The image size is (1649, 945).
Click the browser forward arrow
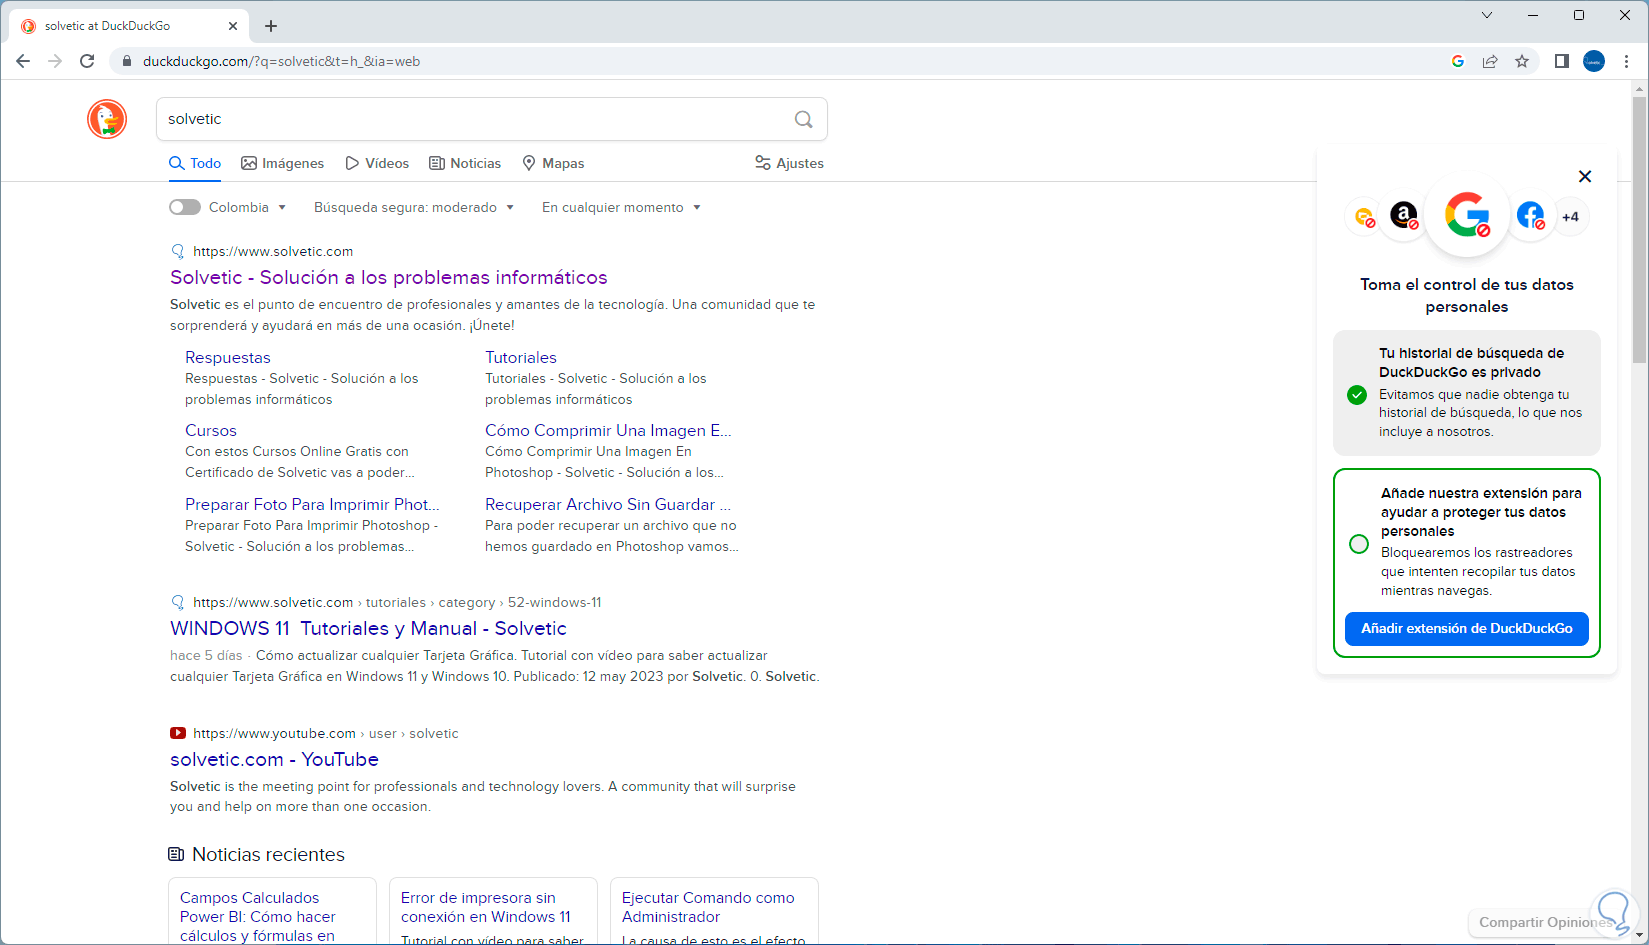55,61
